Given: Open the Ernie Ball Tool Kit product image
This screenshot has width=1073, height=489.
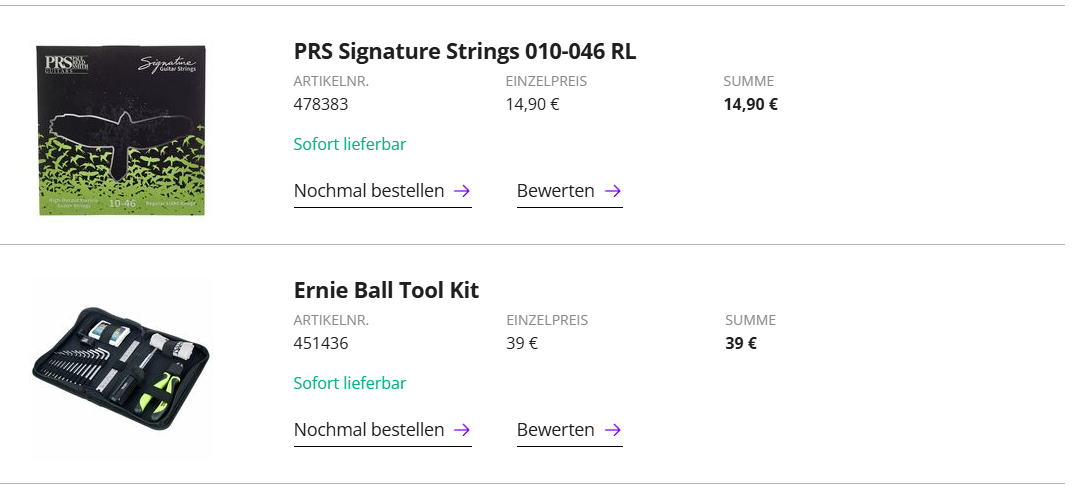Looking at the screenshot, I should (x=121, y=368).
